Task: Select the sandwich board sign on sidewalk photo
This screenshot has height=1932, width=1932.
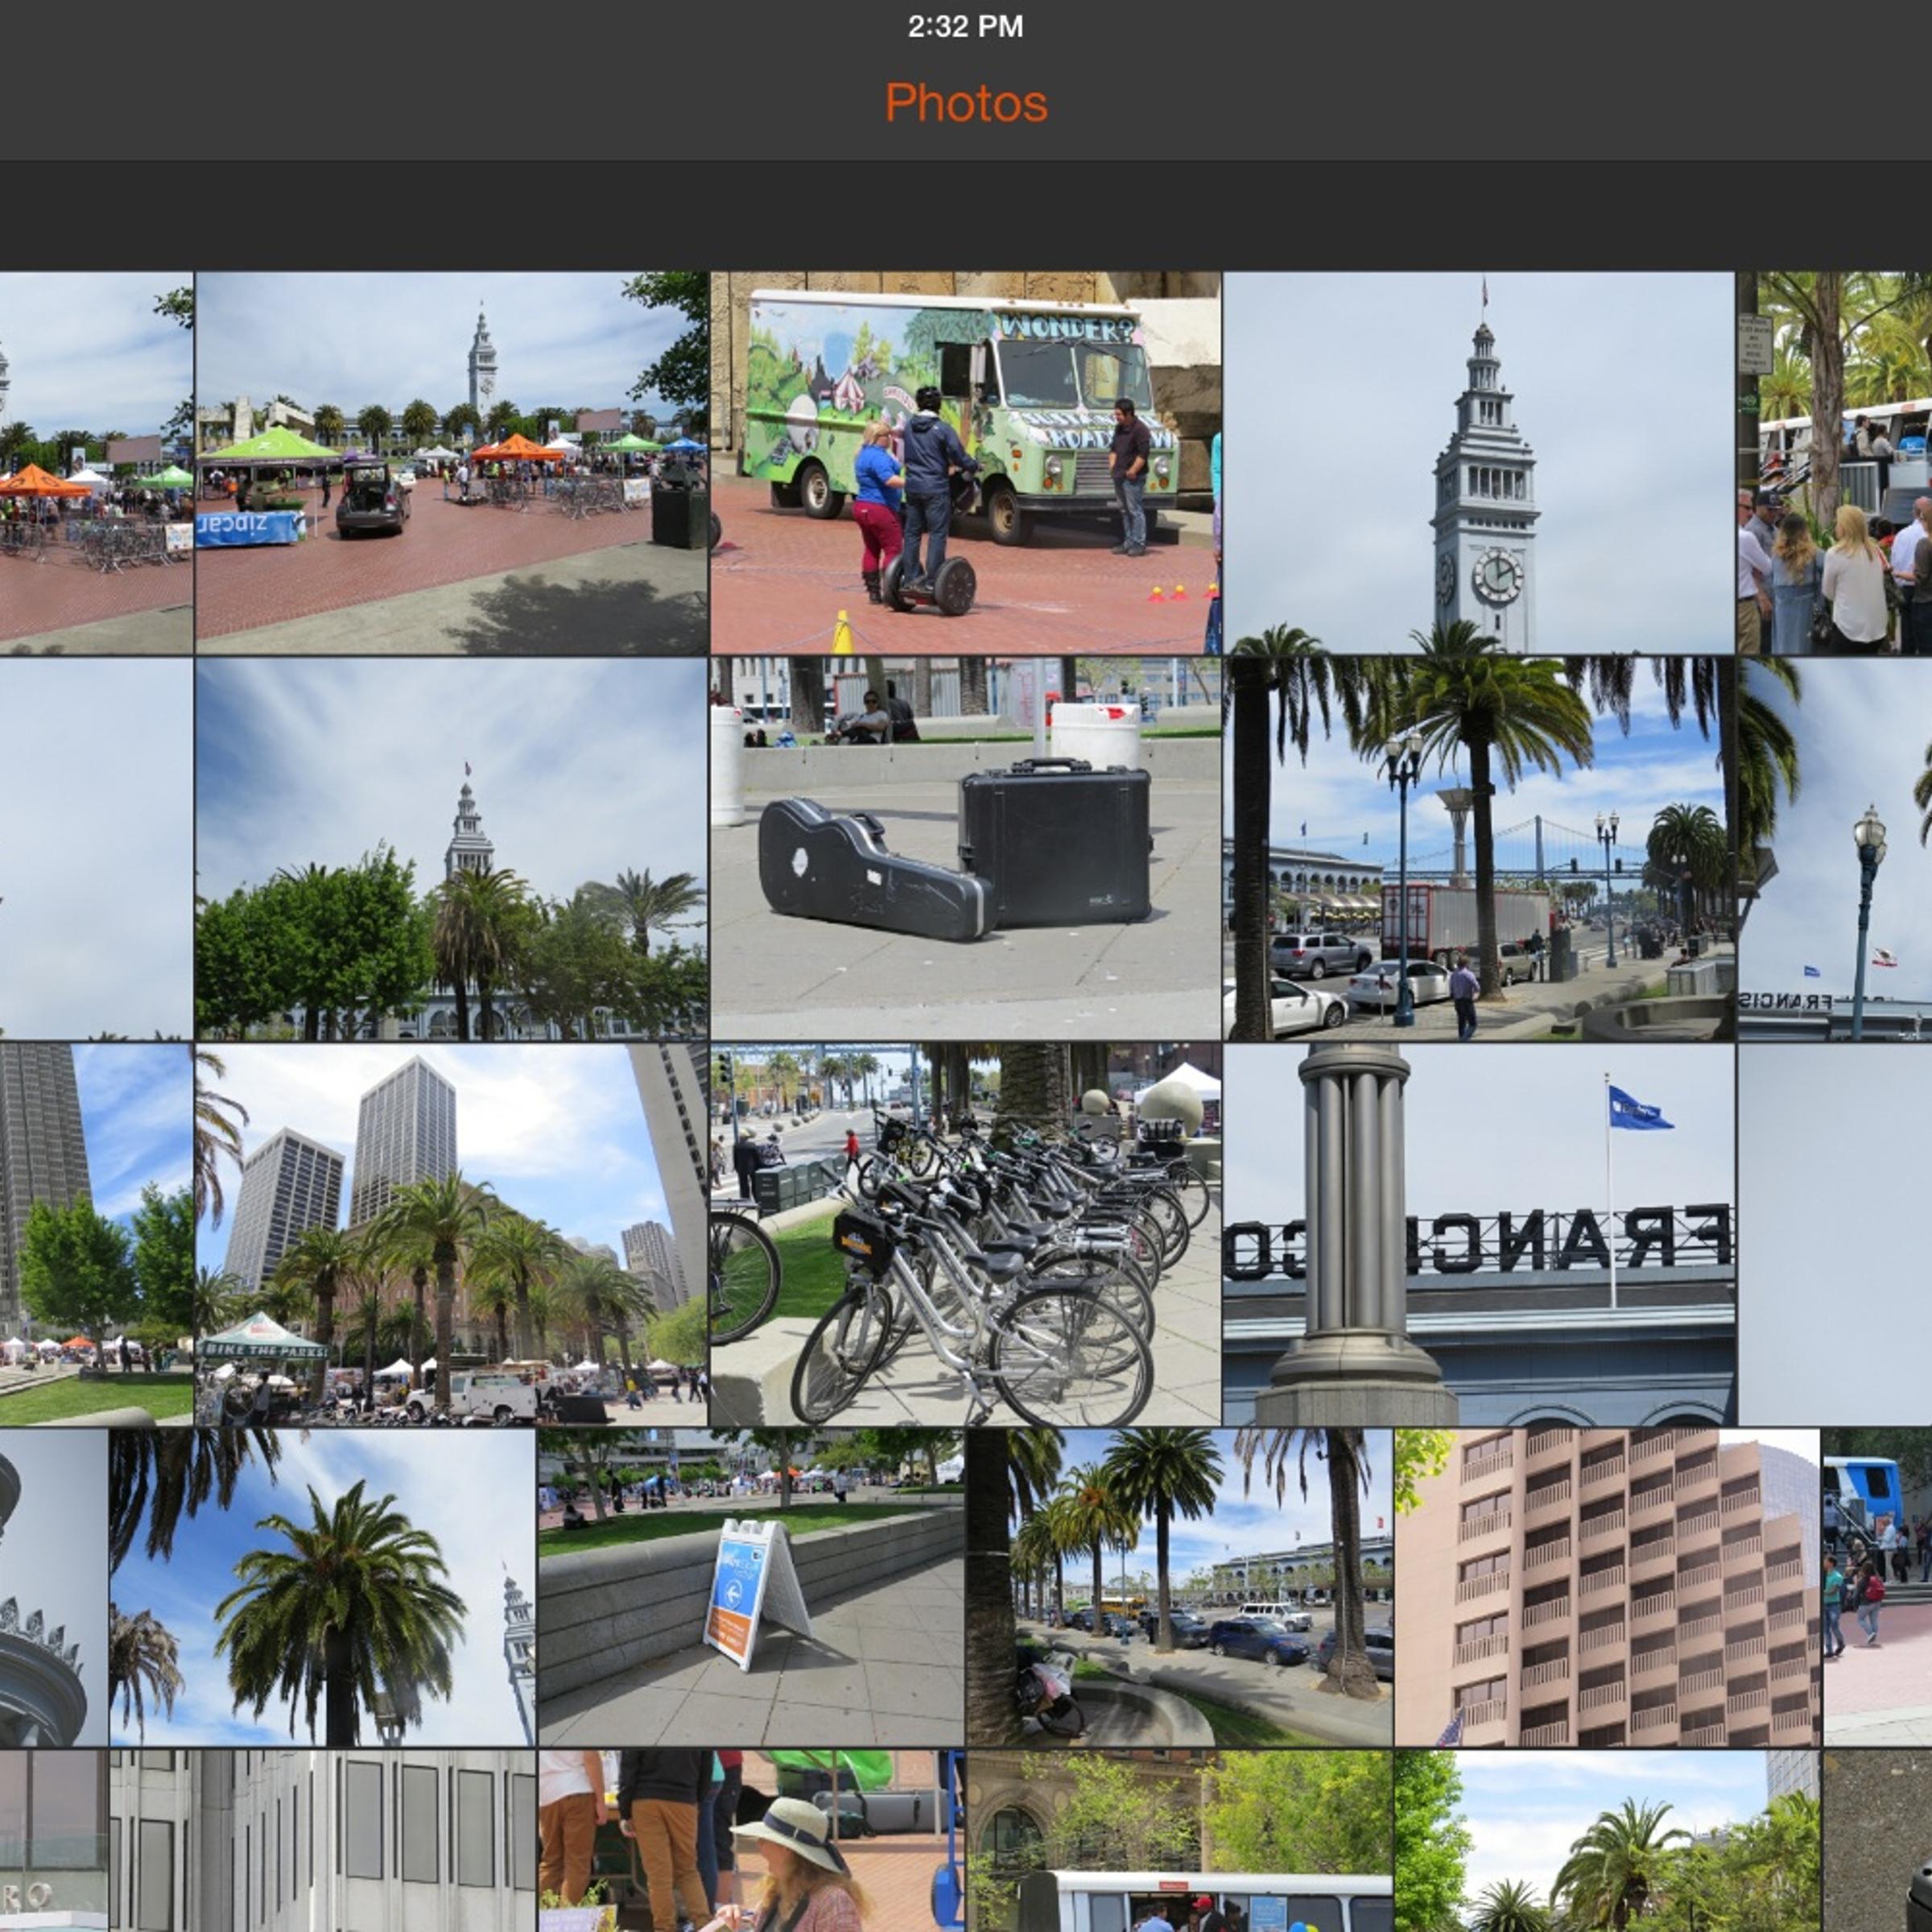Action: point(751,1588)
